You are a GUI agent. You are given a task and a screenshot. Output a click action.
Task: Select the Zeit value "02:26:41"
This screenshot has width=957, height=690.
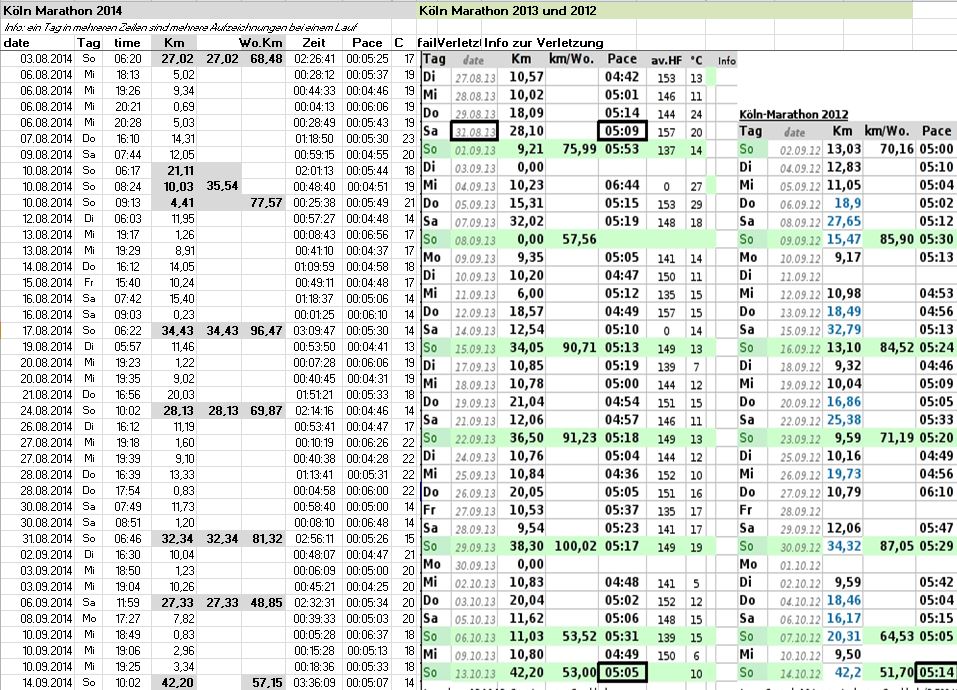(x=314, y=59)
